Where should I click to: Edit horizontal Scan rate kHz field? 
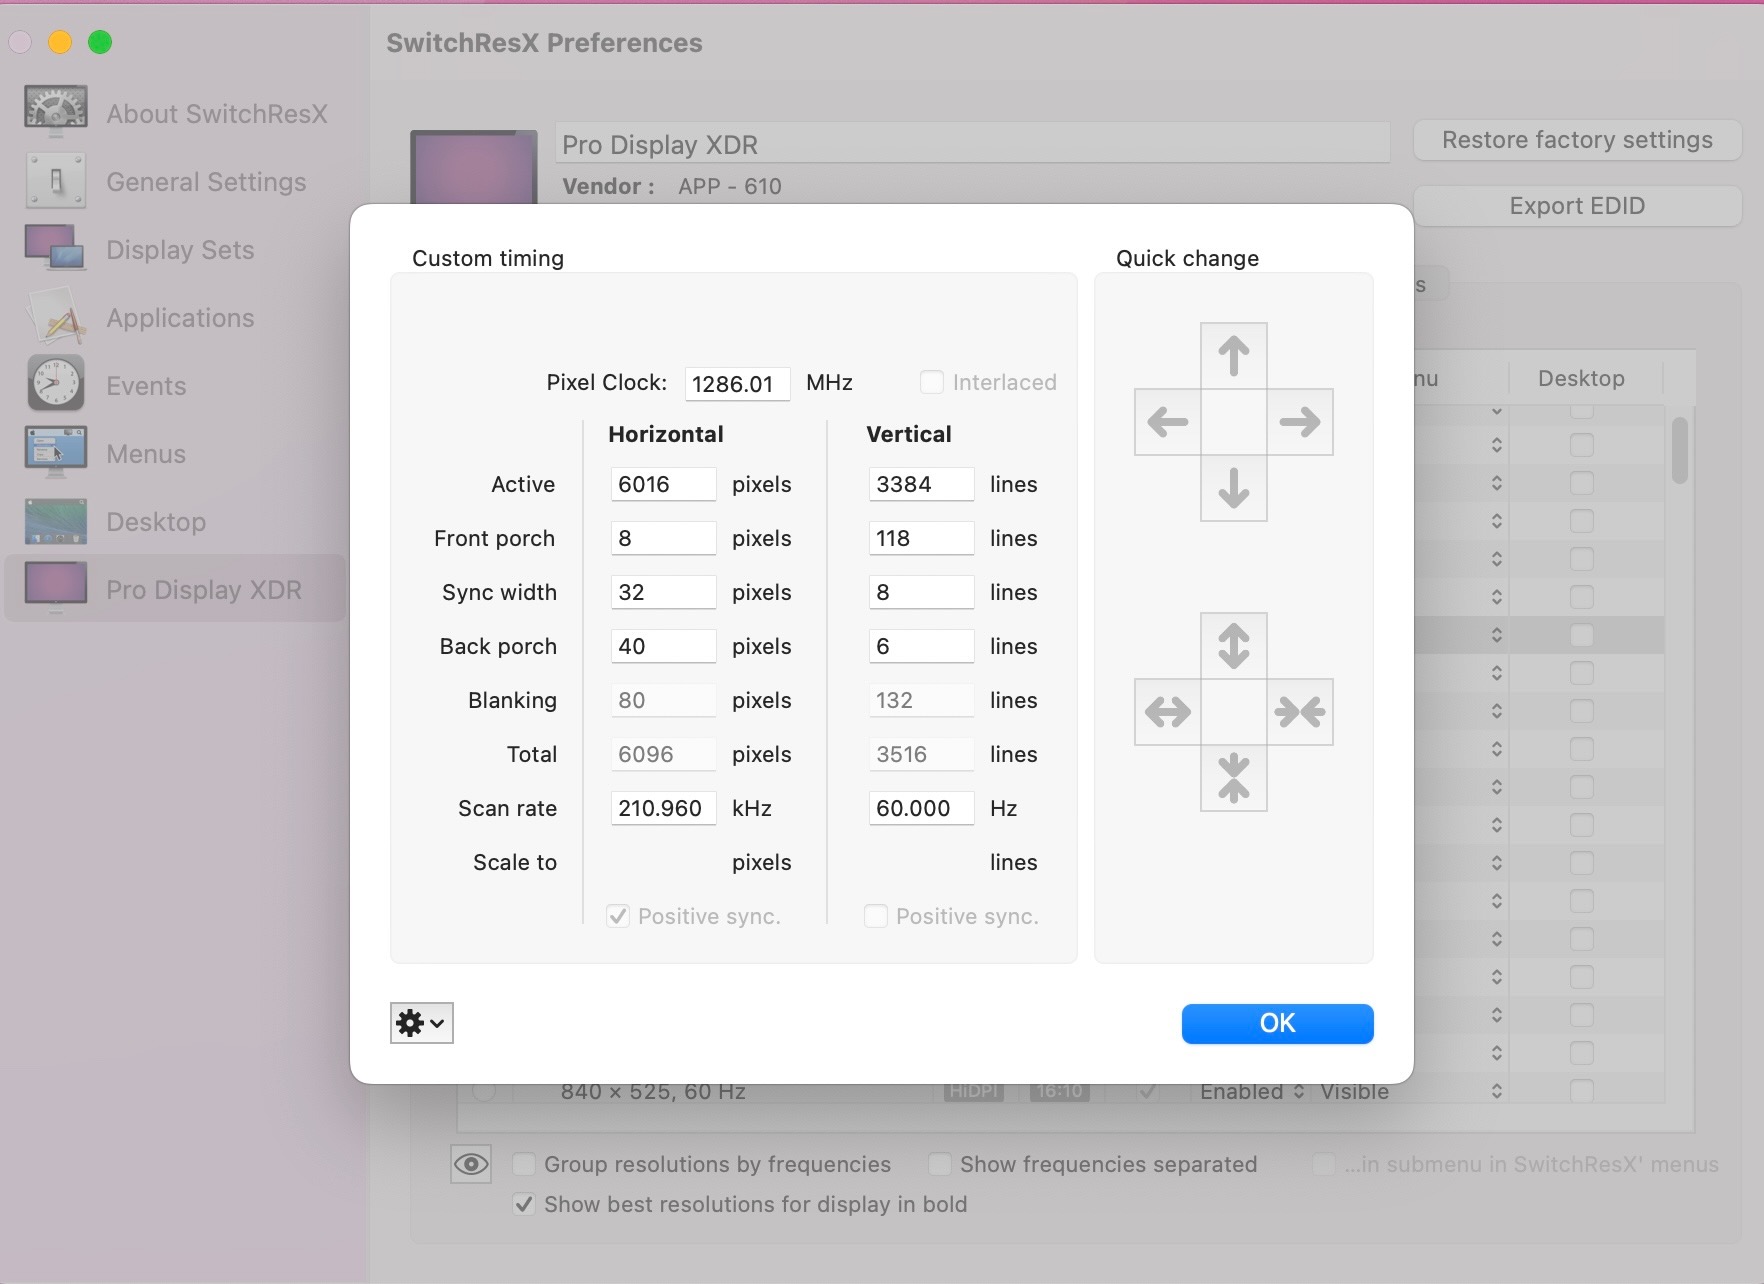(x=663, y=808)
